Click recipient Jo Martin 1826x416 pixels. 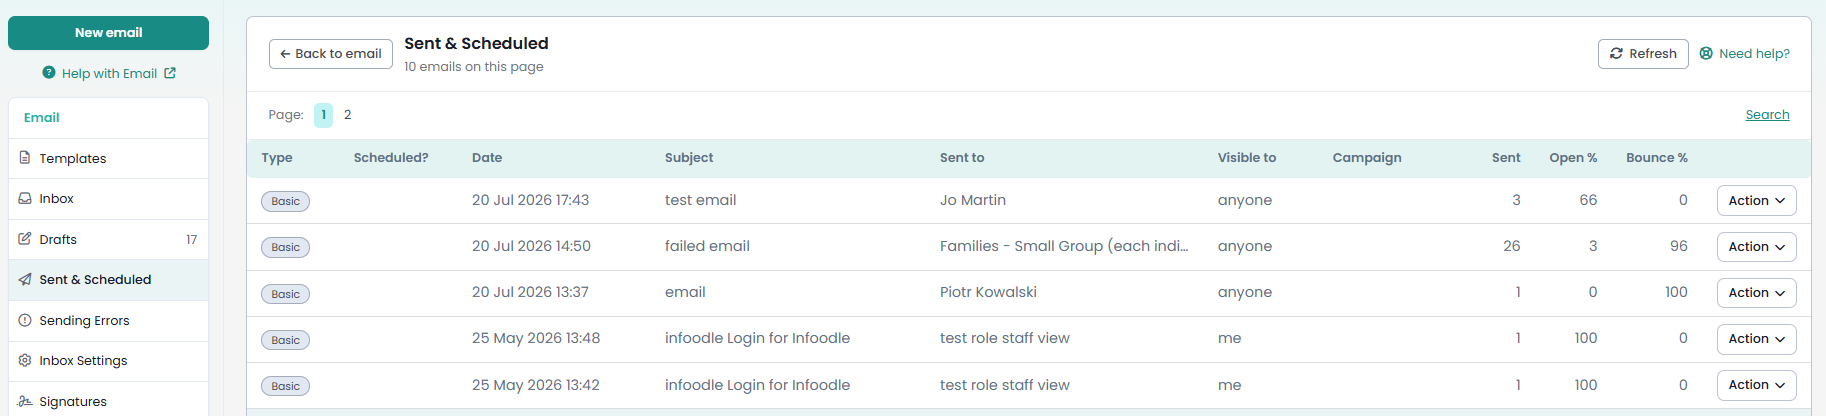973,200
